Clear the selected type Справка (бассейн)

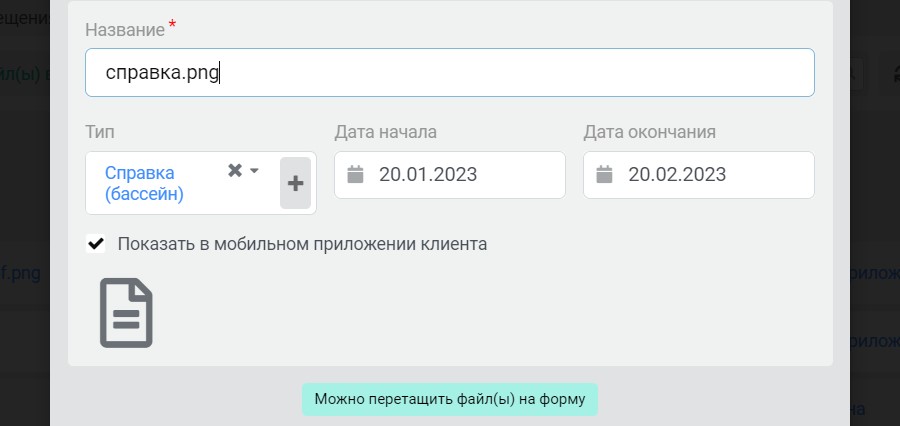[x=234, y=170]
